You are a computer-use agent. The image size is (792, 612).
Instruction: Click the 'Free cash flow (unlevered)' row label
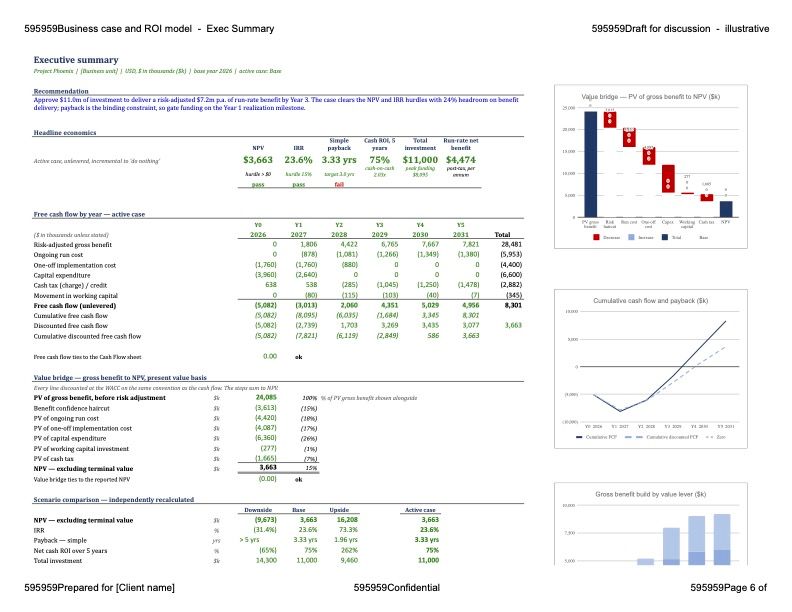point(75,305)
